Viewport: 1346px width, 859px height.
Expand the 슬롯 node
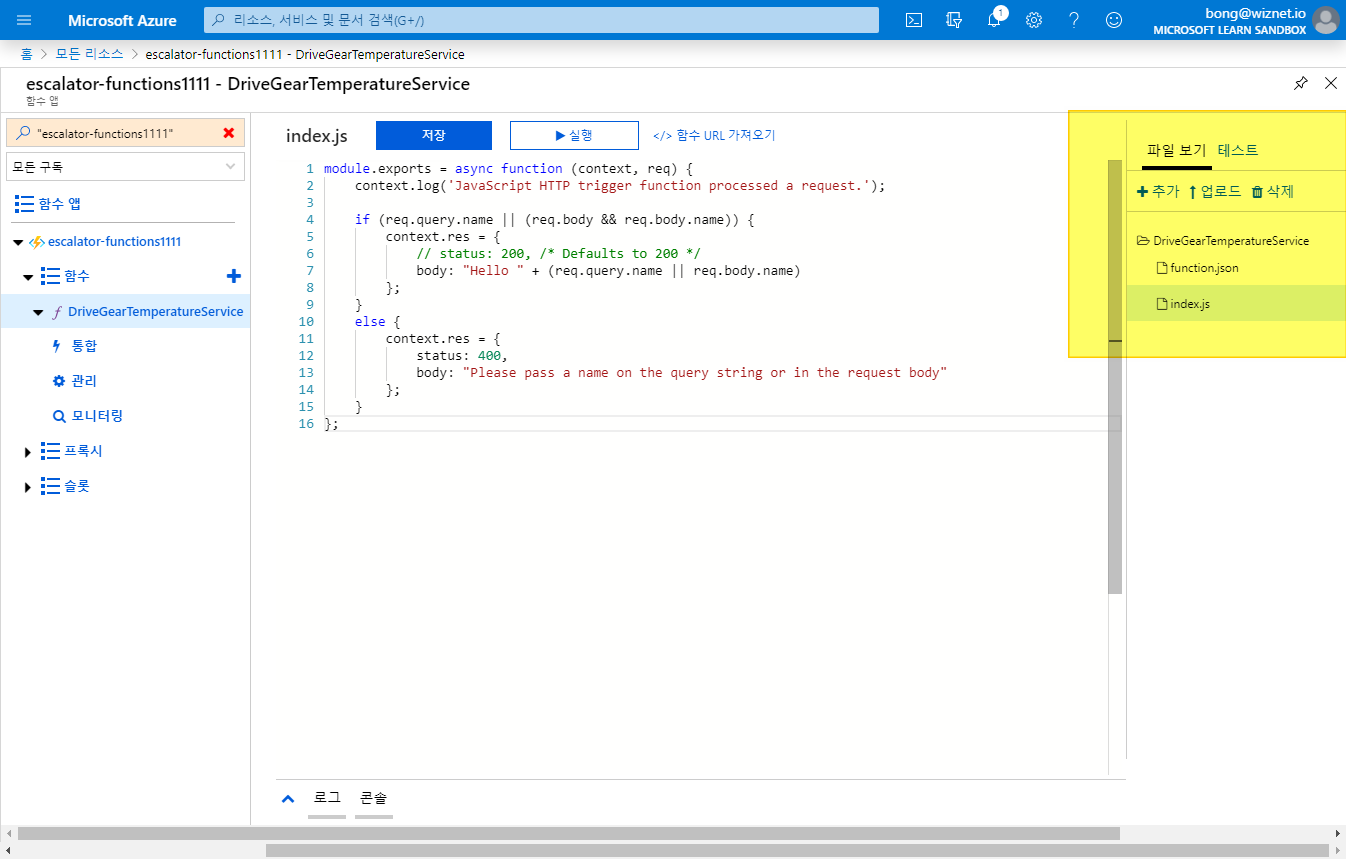click(x=28, y=487)
